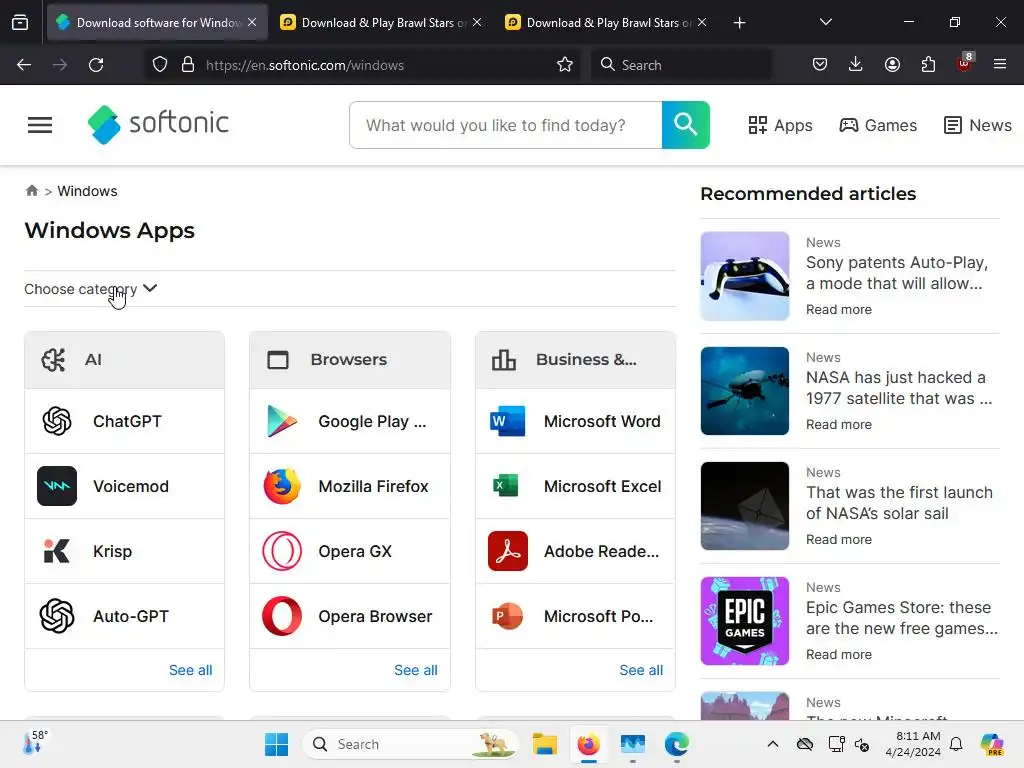Click the Firefox toolbar Search box
Image resolution: width=1024 pixels, height=768 pixels.
[680, 65]
